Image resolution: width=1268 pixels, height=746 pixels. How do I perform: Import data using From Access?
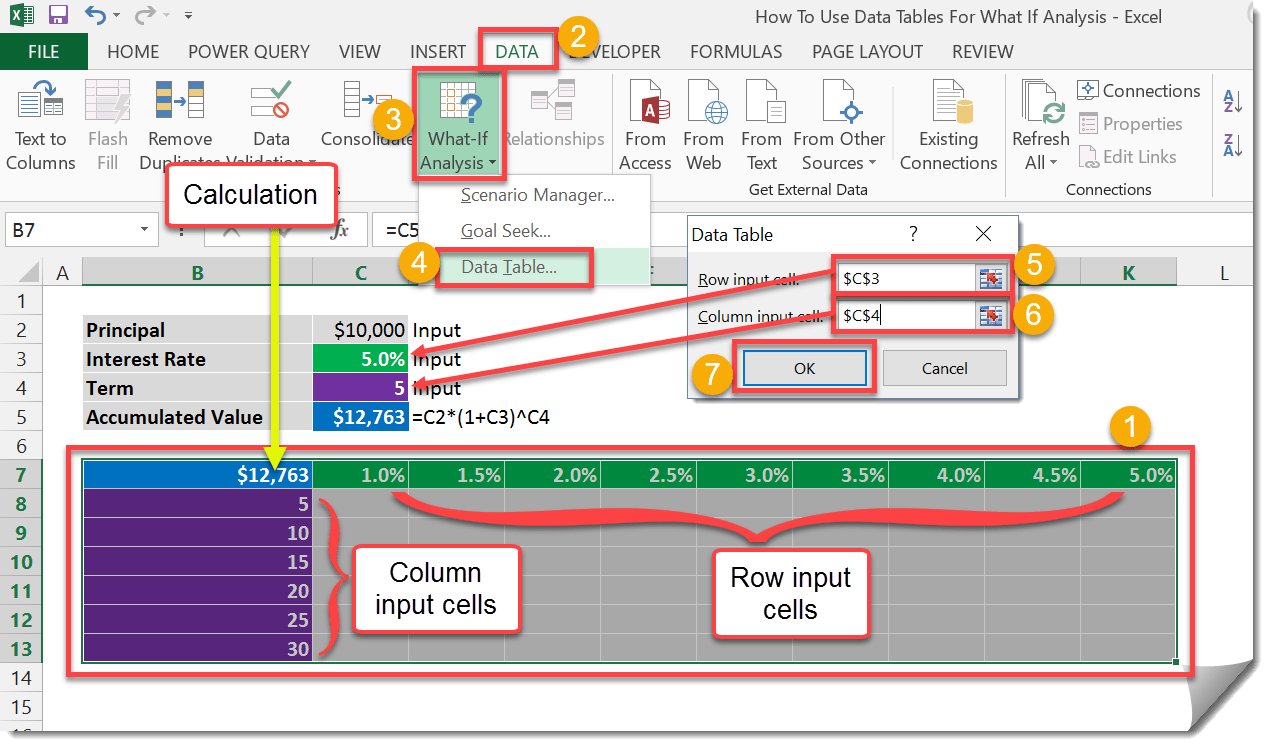645,122
